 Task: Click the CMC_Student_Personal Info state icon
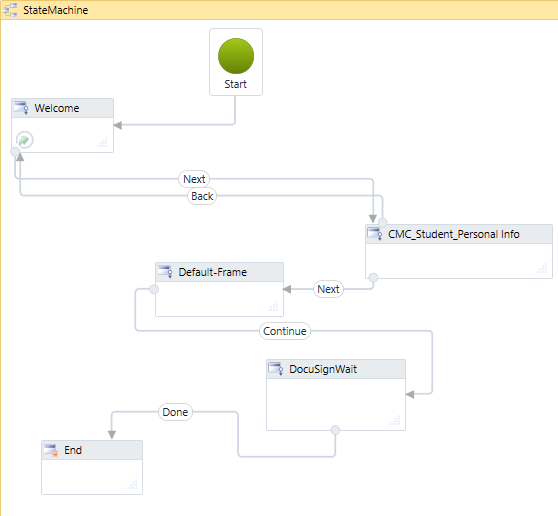coord(375,234)
